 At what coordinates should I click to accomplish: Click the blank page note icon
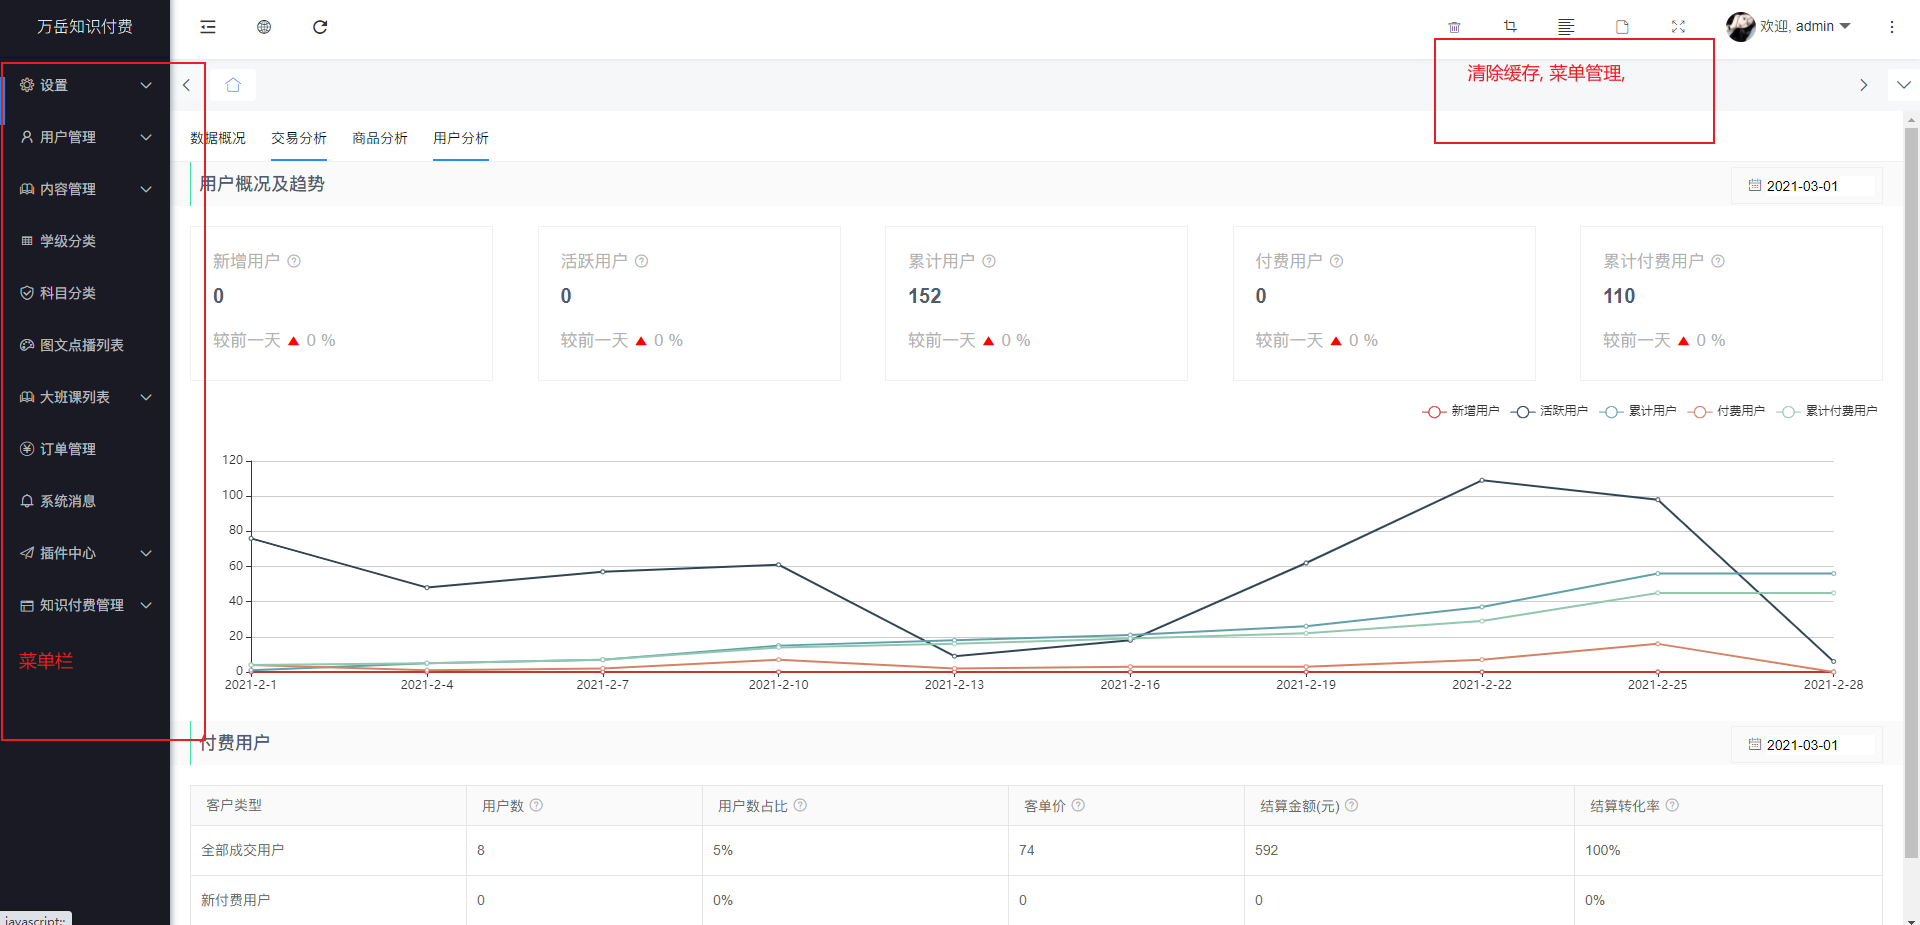1622,27
